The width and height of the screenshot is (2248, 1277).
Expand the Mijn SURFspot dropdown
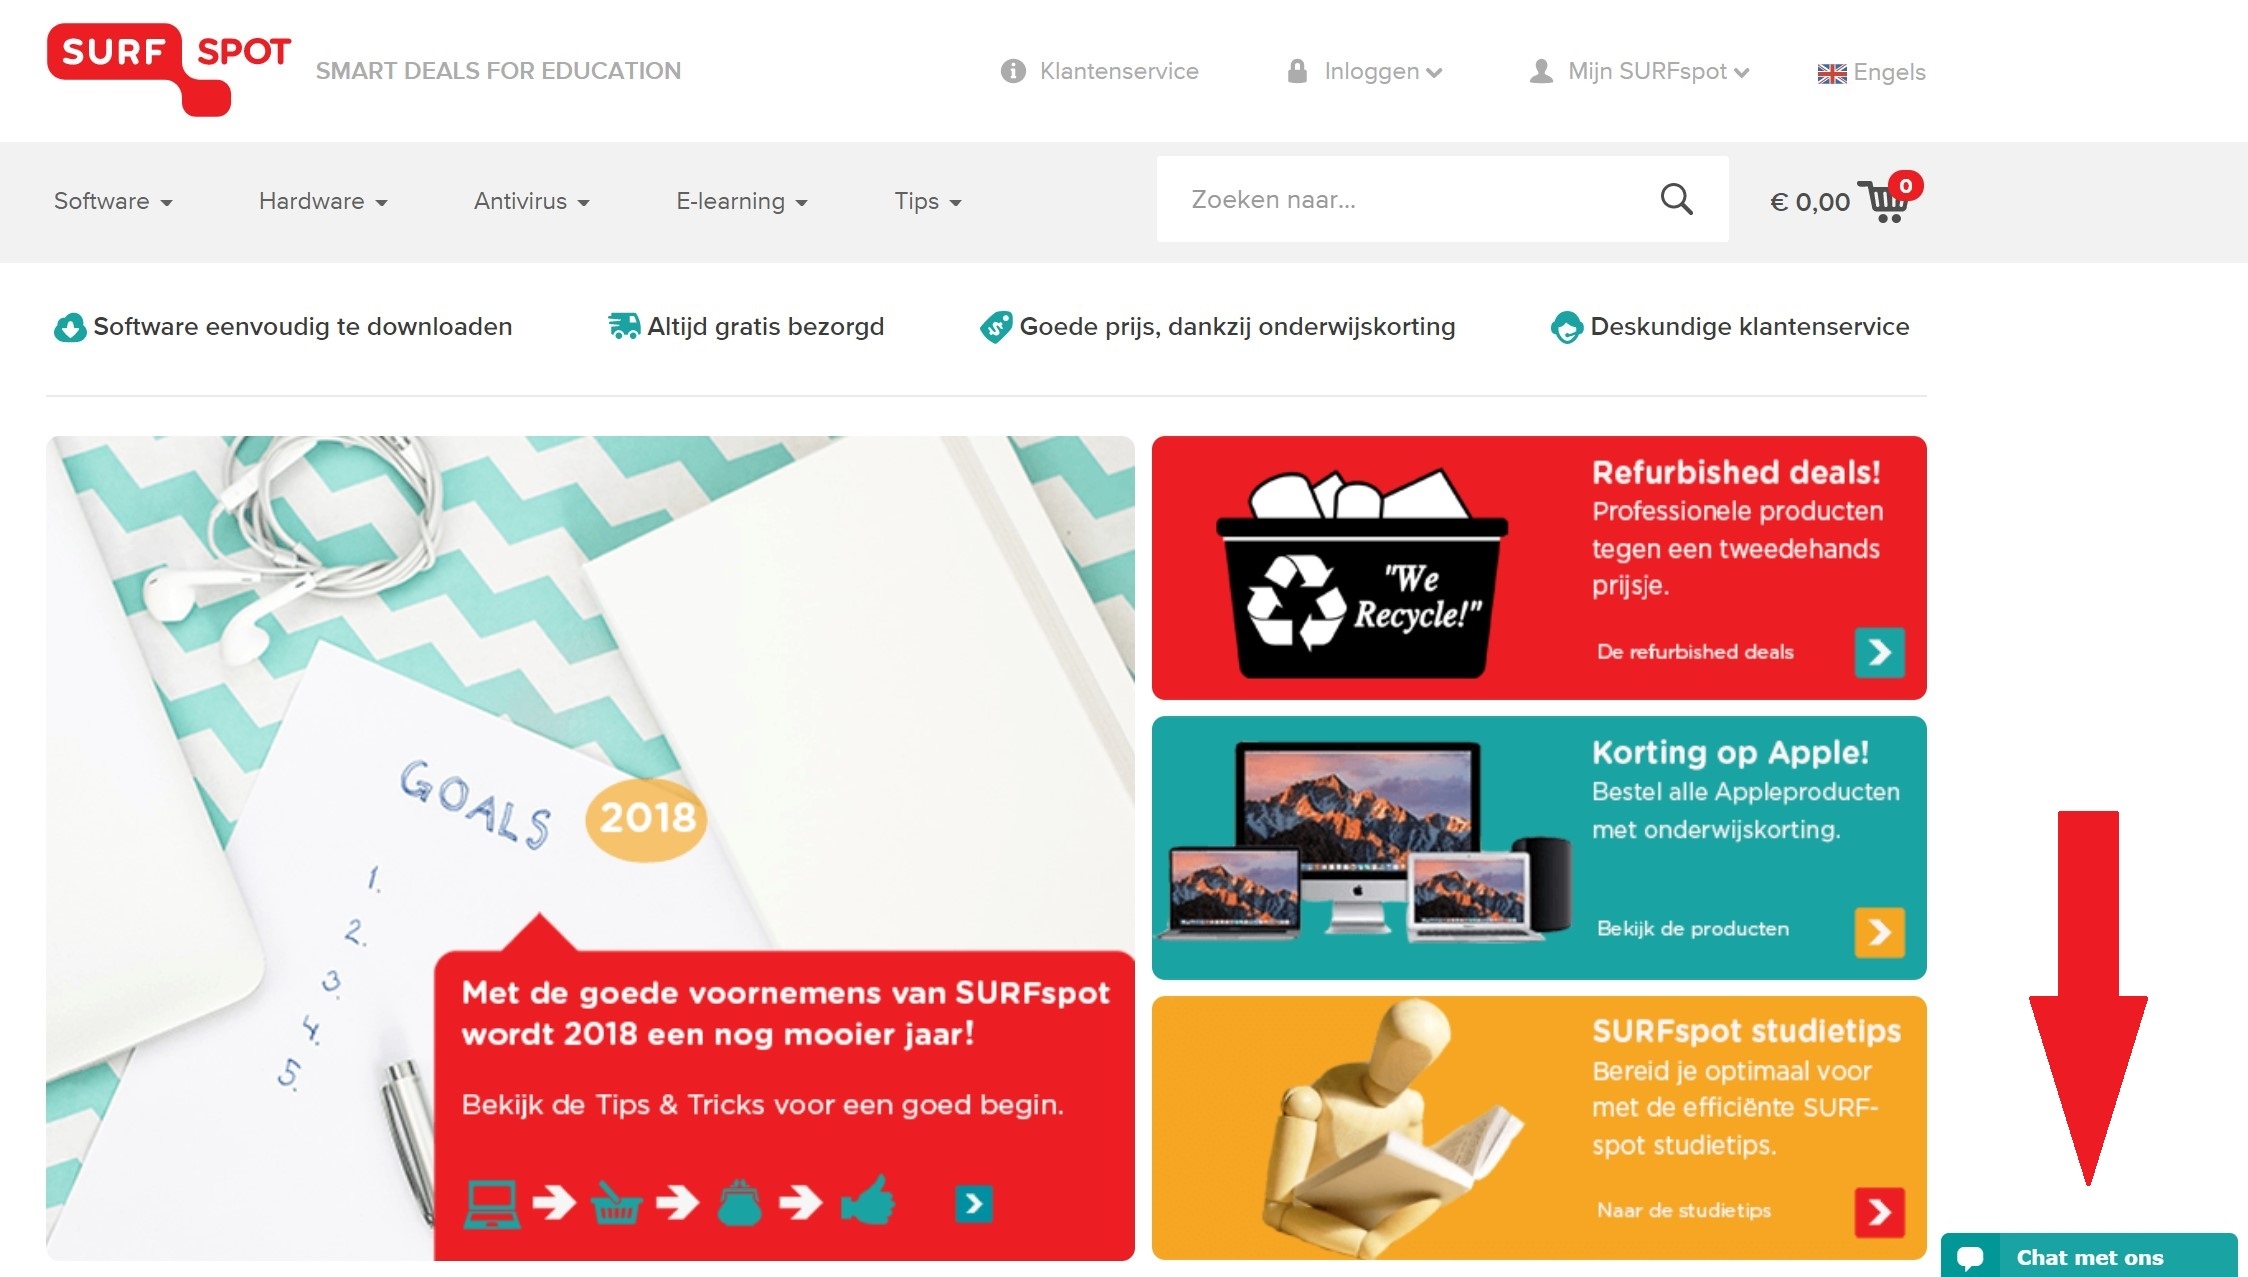[x=1640, y=71]
